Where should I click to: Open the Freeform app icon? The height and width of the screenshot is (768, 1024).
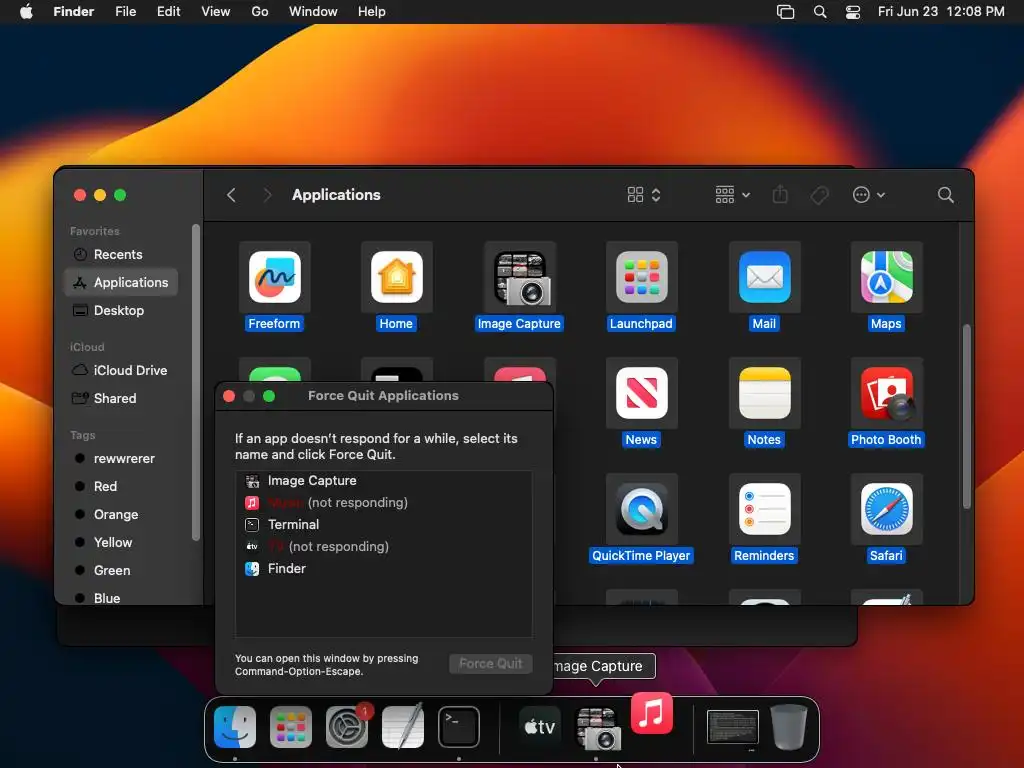pyautogui.click(x=275, y=277)
